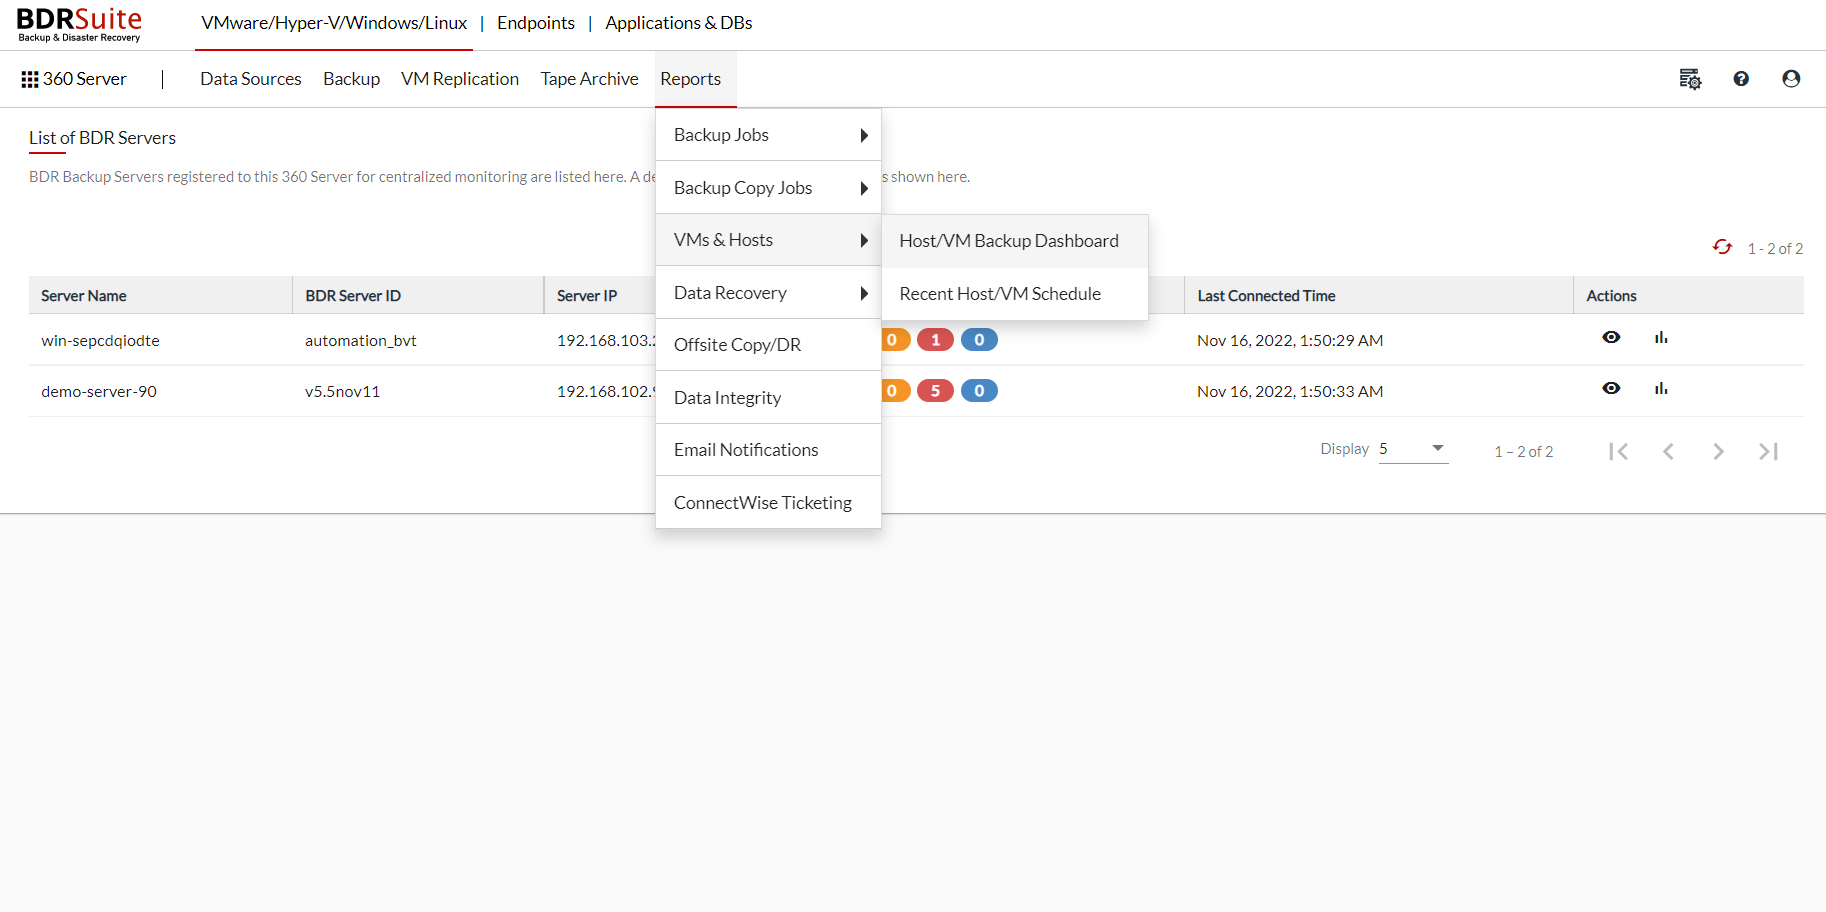Open the user account profile icon
Screen dimensions: 1826x912
pos(1791,79)
